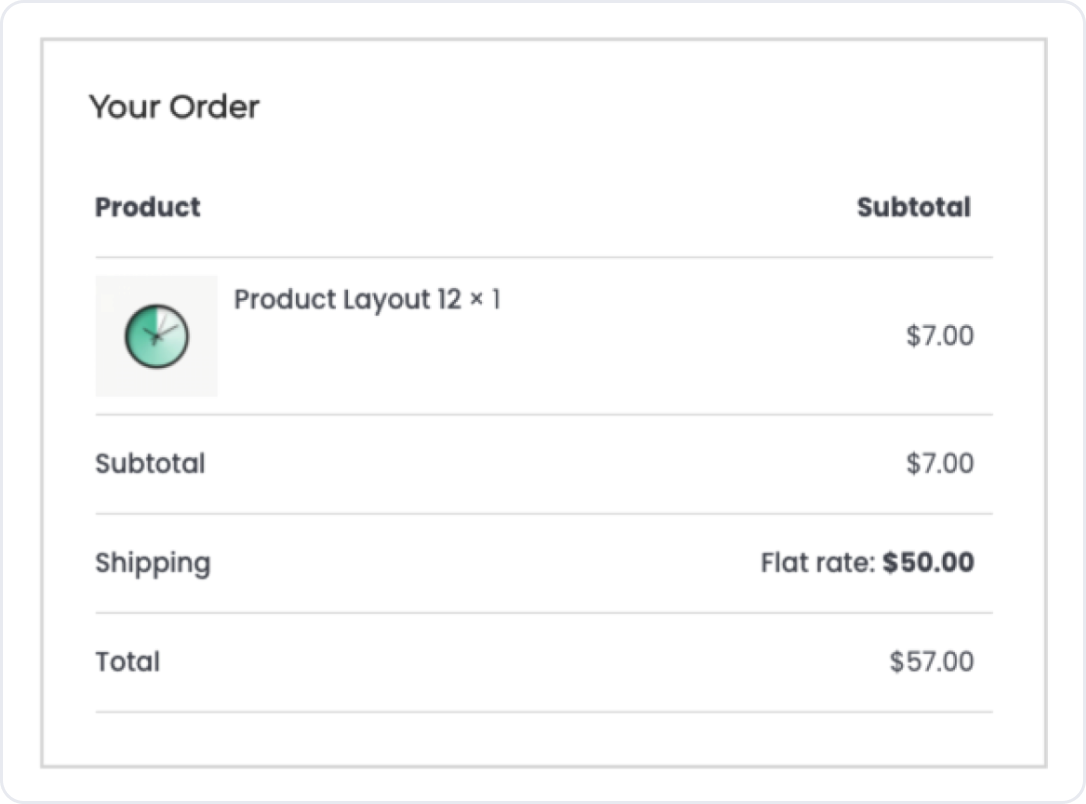Click the divider line under the column headers
Image resolution: width=1086 pixels, height=804 pixels.
[544, 257]
